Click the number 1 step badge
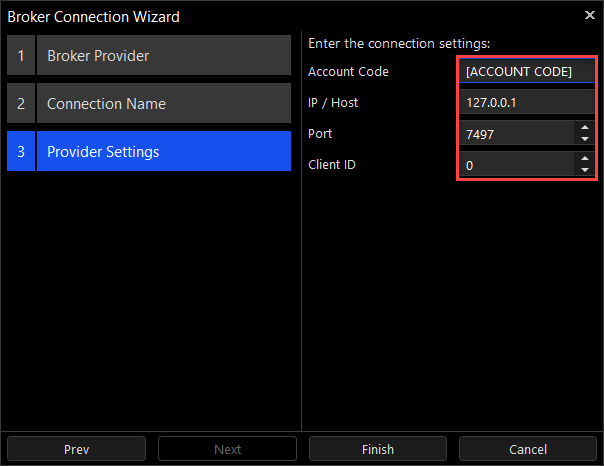Screen dimensions: 604x466 [x=21, y=56]
